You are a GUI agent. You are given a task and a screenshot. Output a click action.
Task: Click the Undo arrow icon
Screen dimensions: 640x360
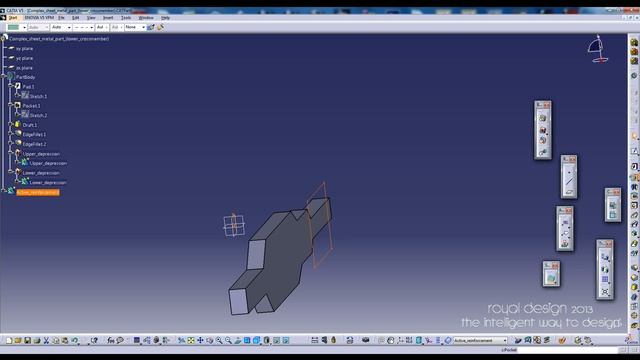74,340
